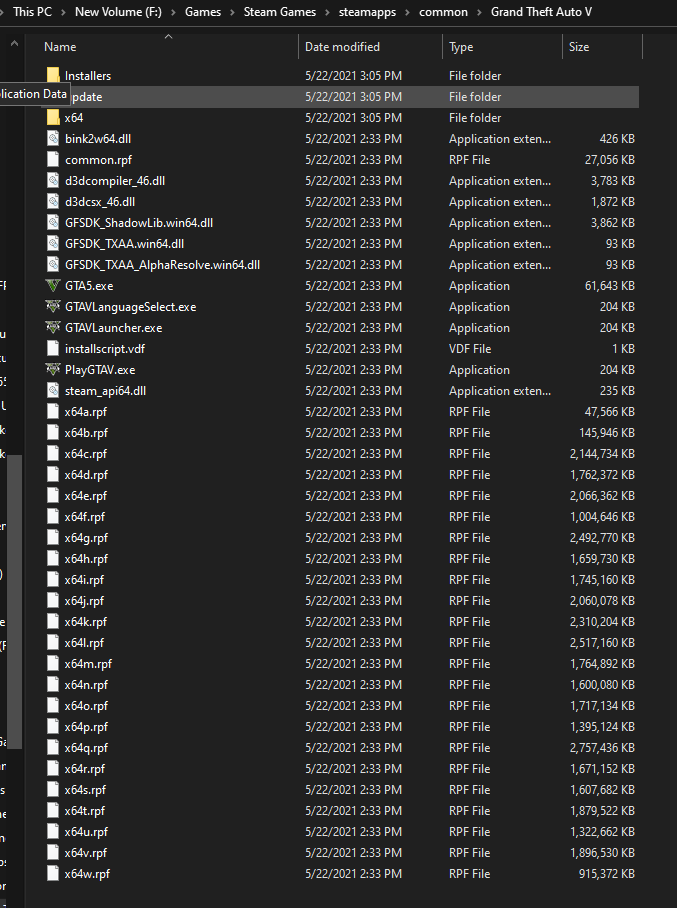The image size is (677, 908).
Task: Select the file named x64n.rpf
Action: 86,684
